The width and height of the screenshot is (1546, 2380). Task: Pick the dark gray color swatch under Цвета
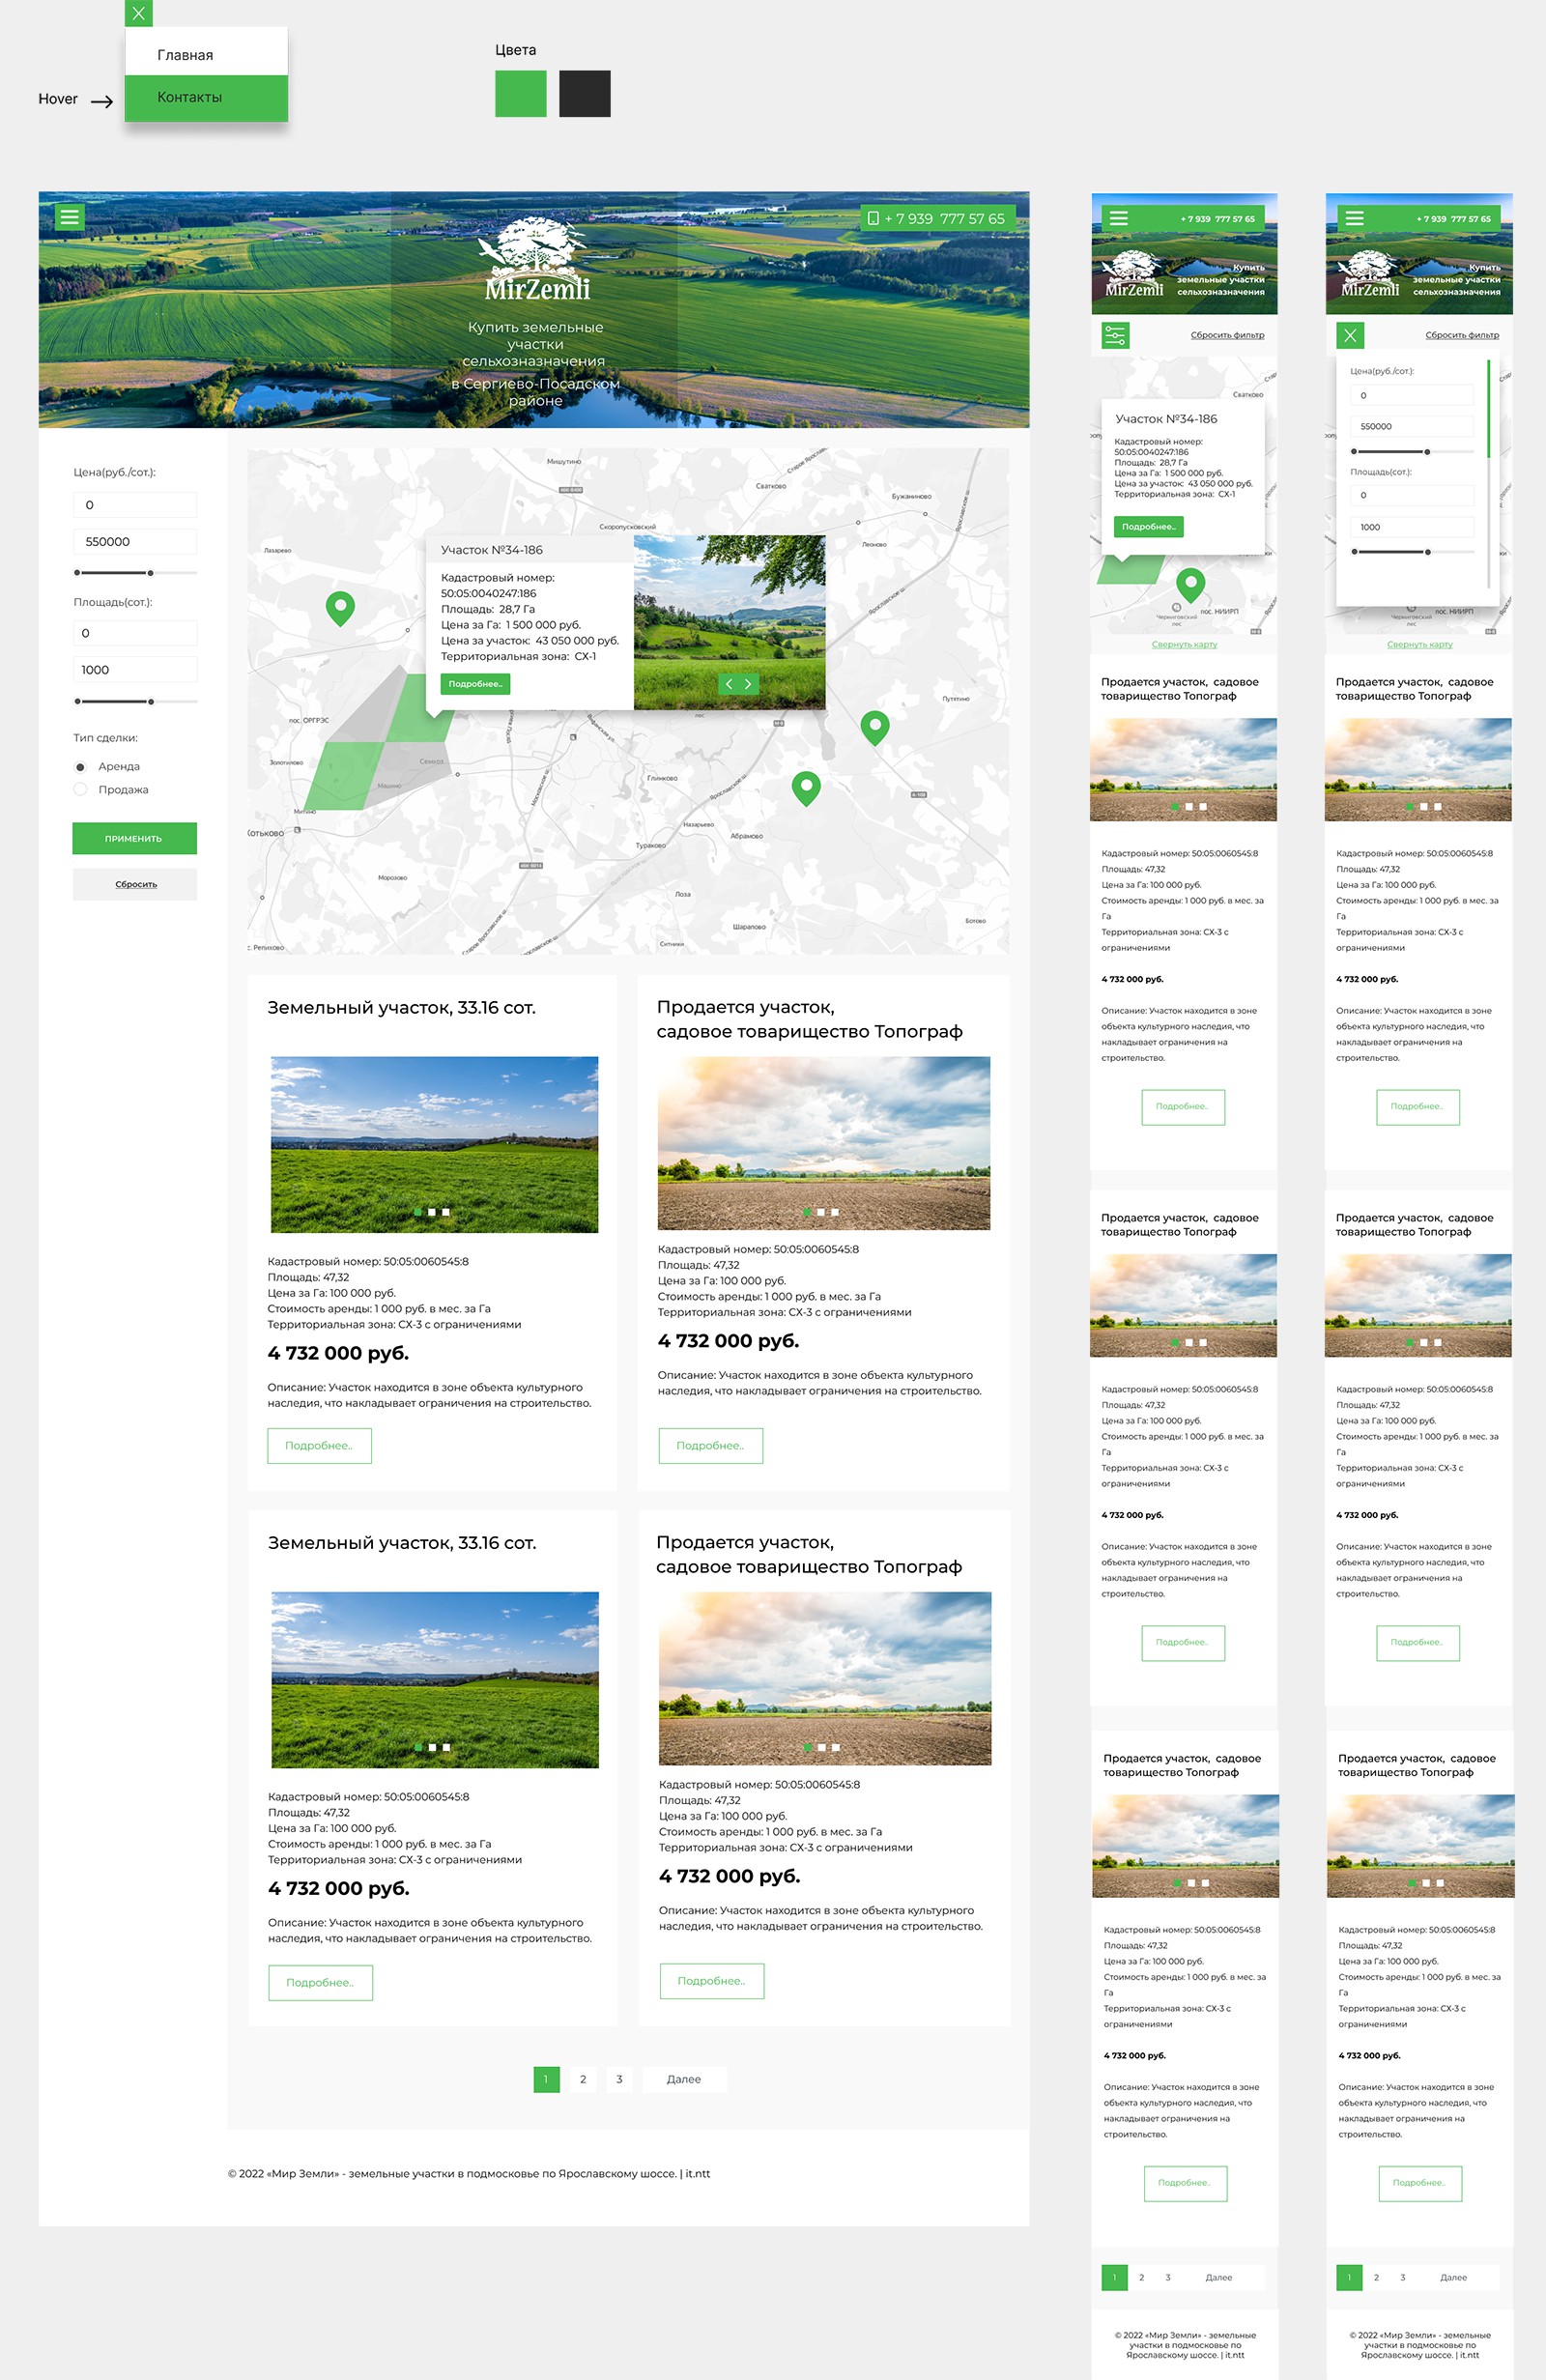[585, 94]
